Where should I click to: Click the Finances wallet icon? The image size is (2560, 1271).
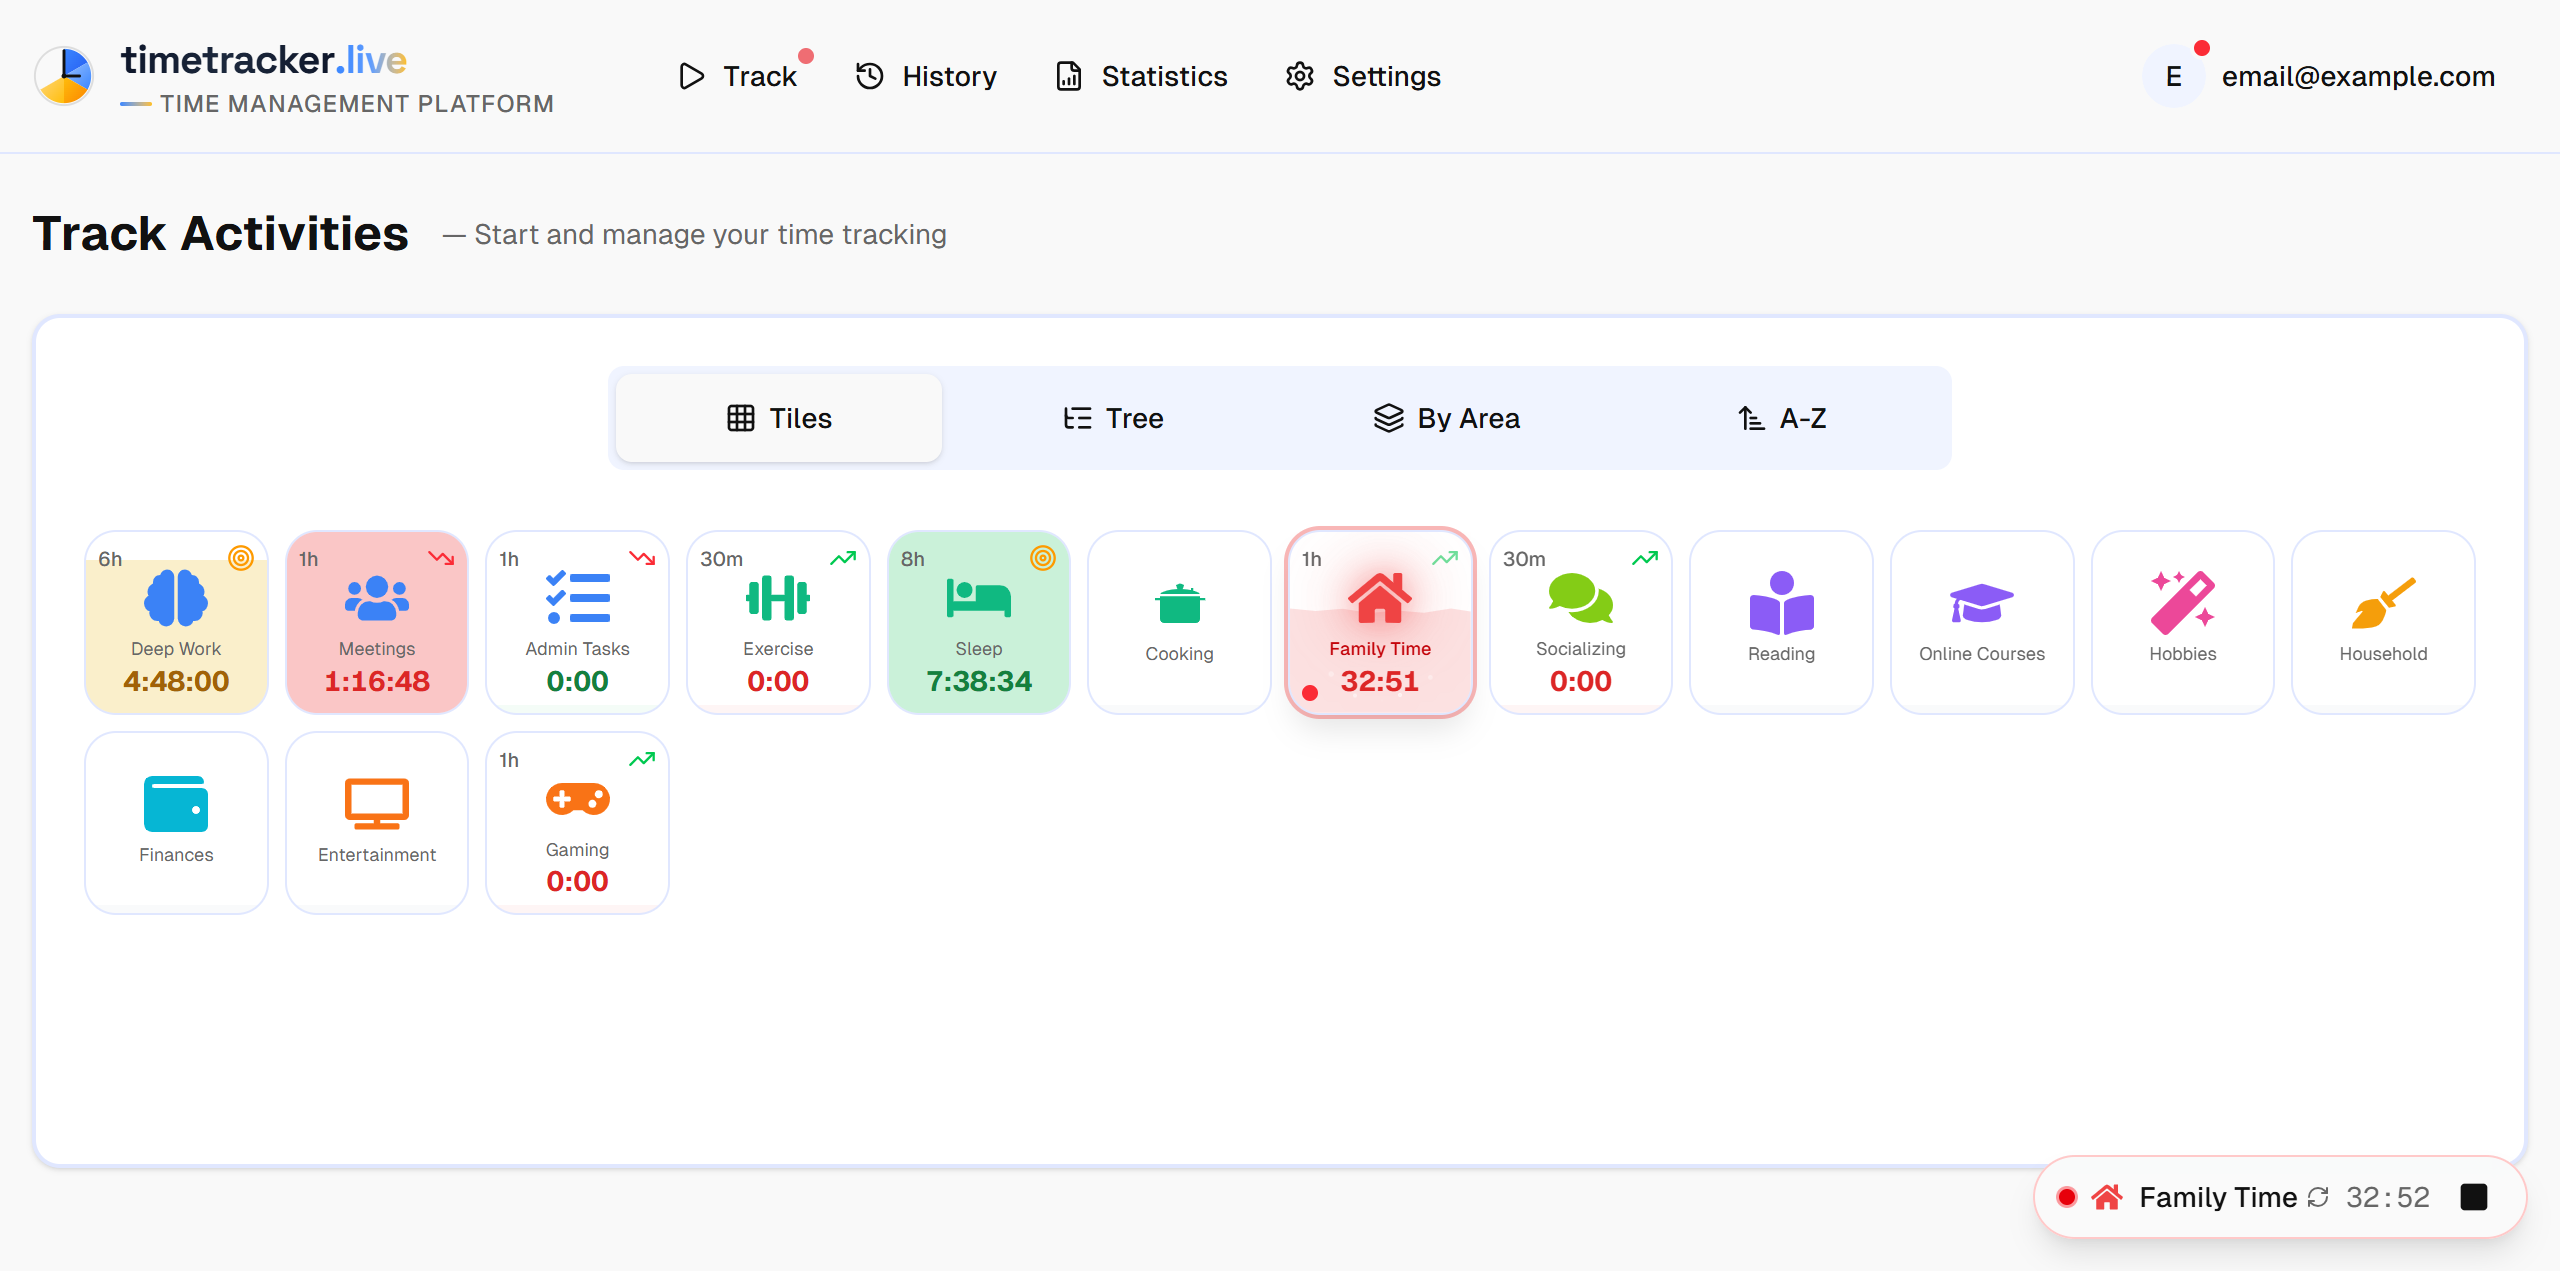pos(176,803)
